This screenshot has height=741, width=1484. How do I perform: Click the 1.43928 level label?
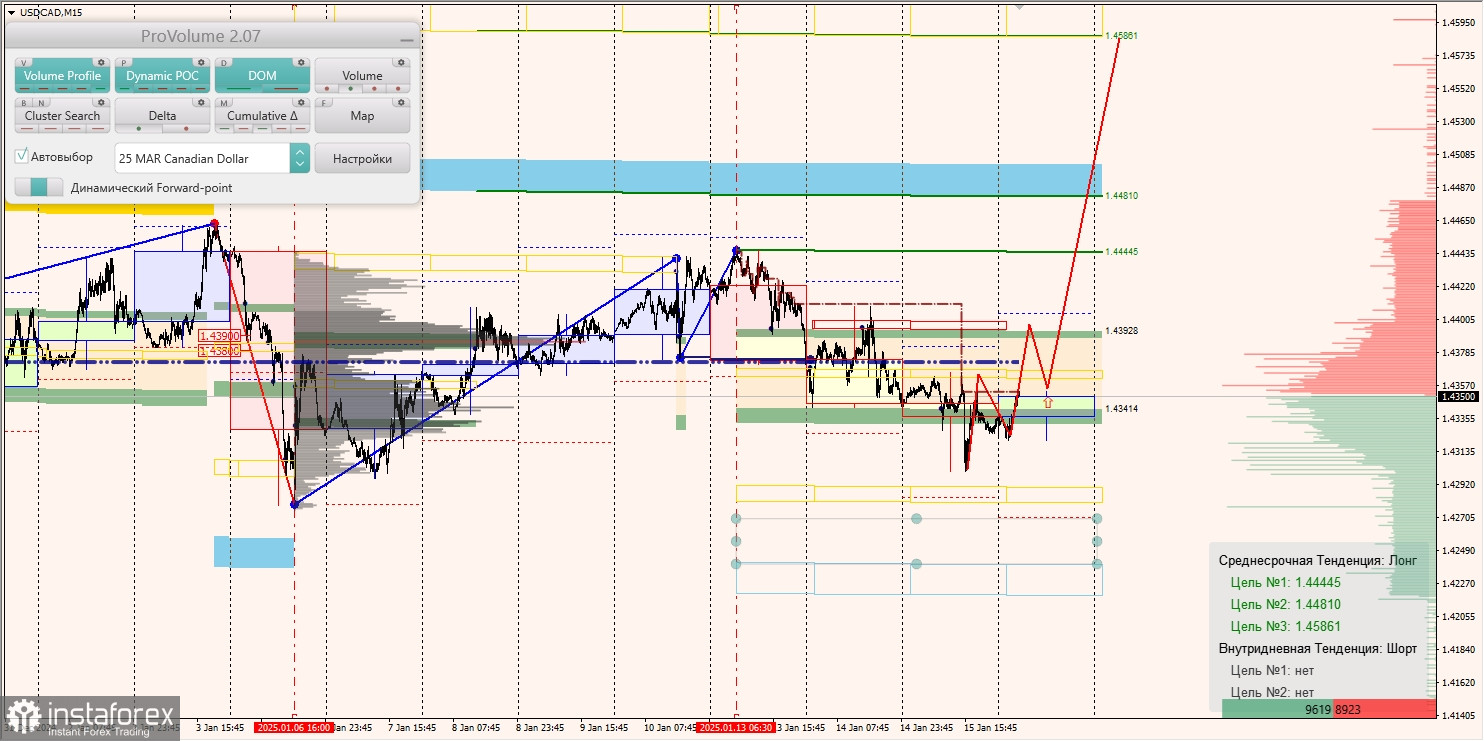pos(1121,330)
